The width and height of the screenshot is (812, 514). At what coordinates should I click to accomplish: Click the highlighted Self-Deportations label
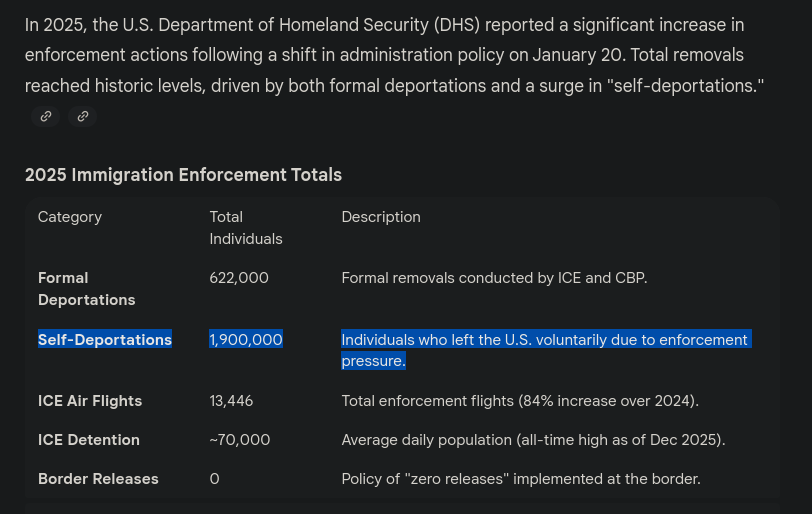point(105,340)
